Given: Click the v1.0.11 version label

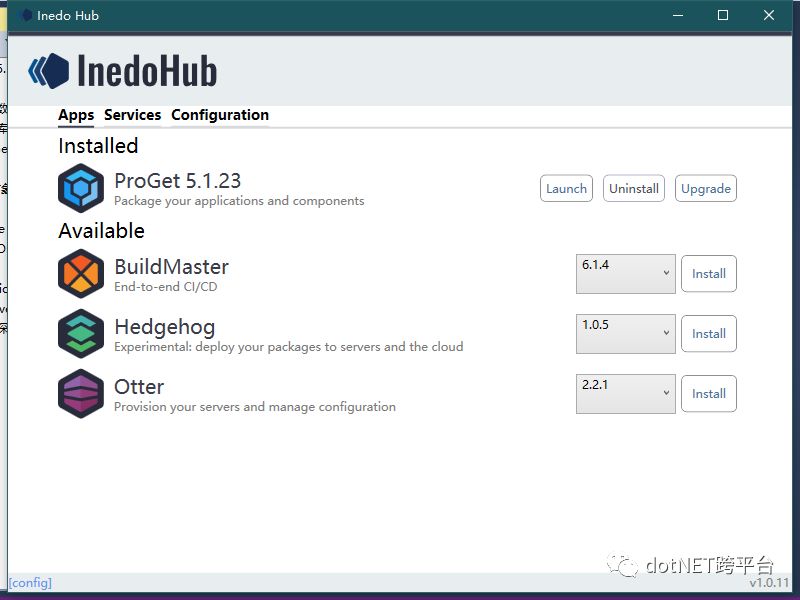Looking at the screenshot, I should (x=769, y=583).
